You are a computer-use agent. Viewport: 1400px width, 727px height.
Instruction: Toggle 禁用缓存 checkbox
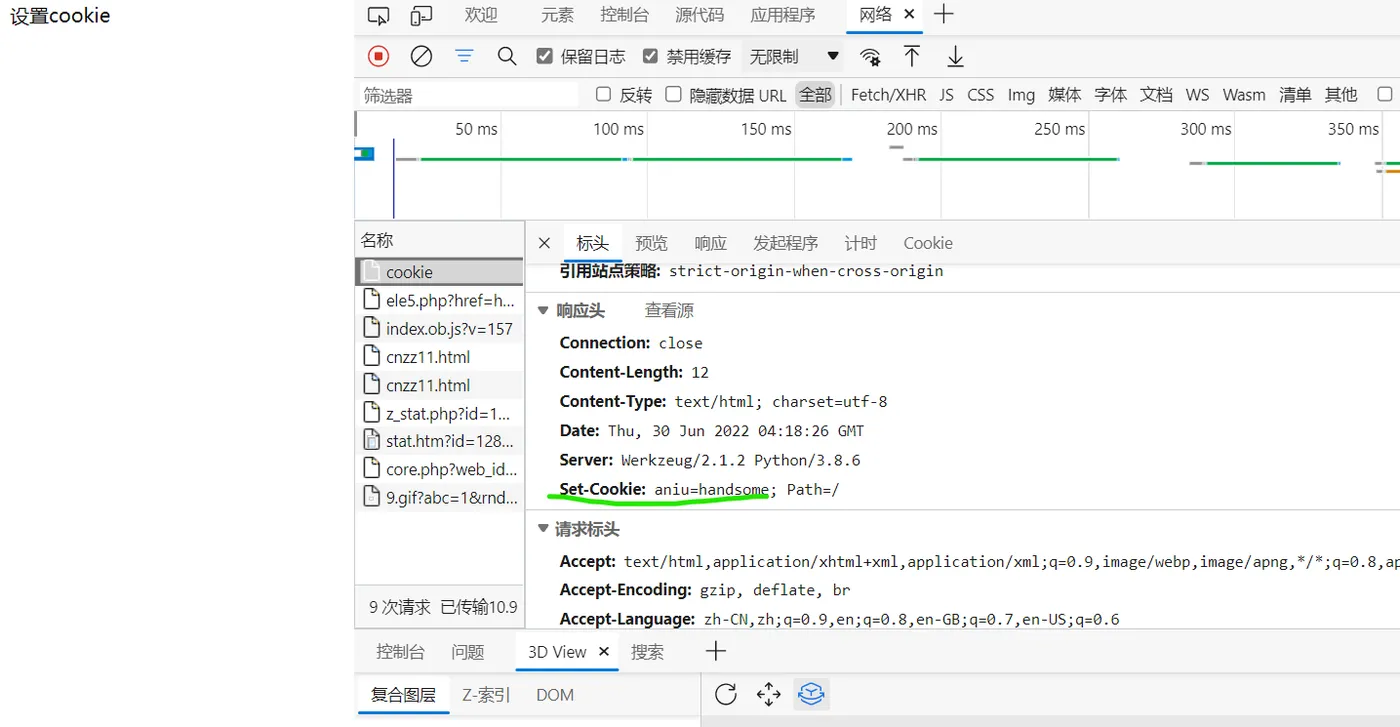650,56
